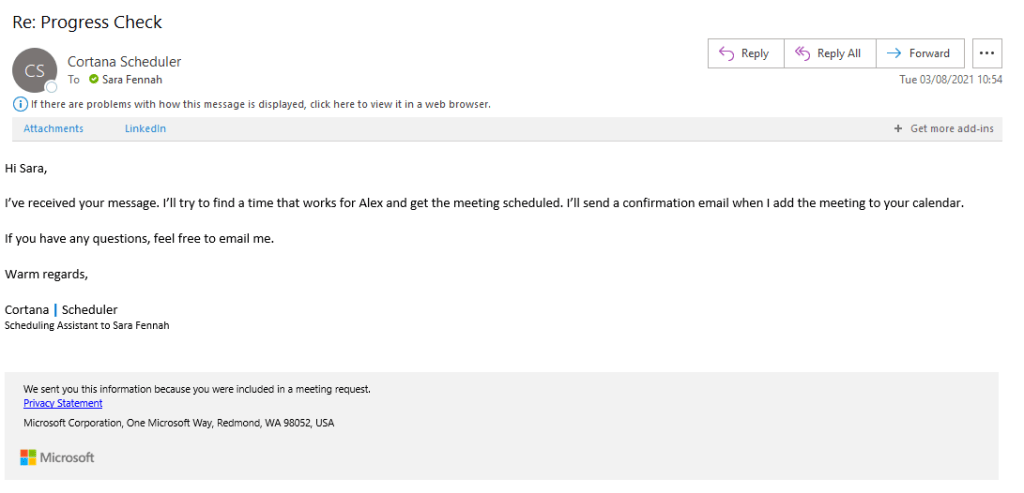Open the Privacy Statement link
This screenshot has height=493, width=1024.
(63, 404)
